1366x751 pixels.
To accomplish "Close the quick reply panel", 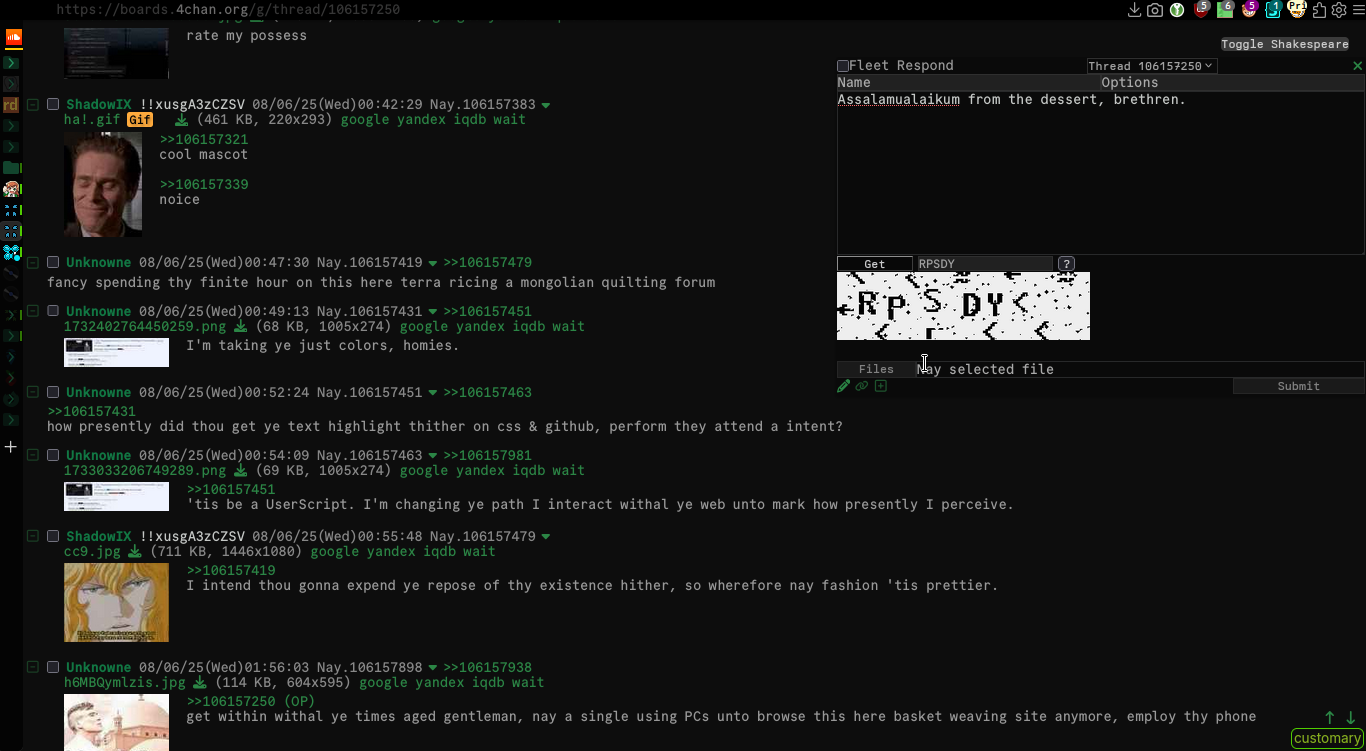I will point(1357,66).
